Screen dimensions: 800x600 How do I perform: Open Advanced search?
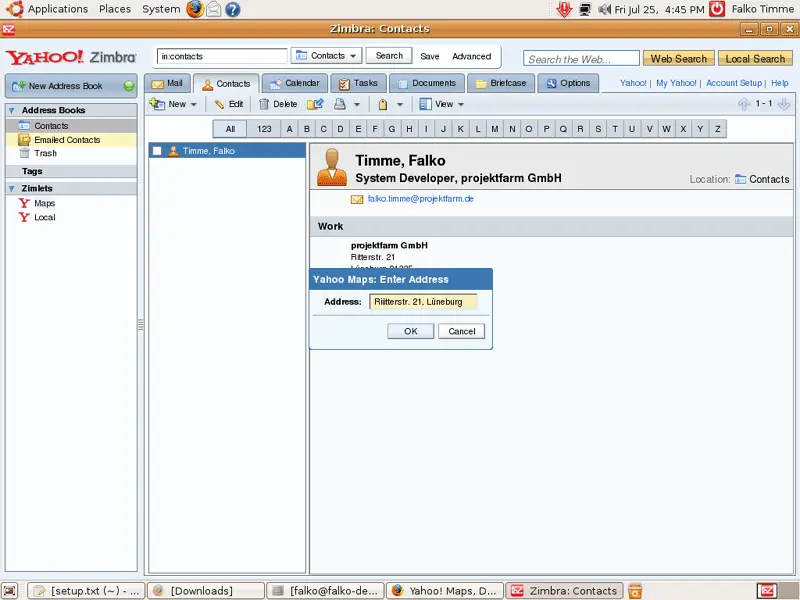[471, 56]
